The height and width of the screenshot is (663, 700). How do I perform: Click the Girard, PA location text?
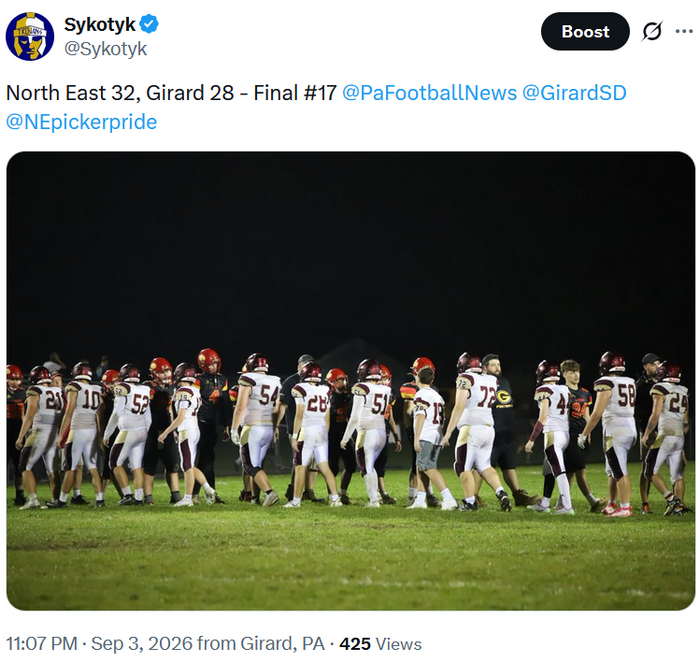(x=283, y=644)
